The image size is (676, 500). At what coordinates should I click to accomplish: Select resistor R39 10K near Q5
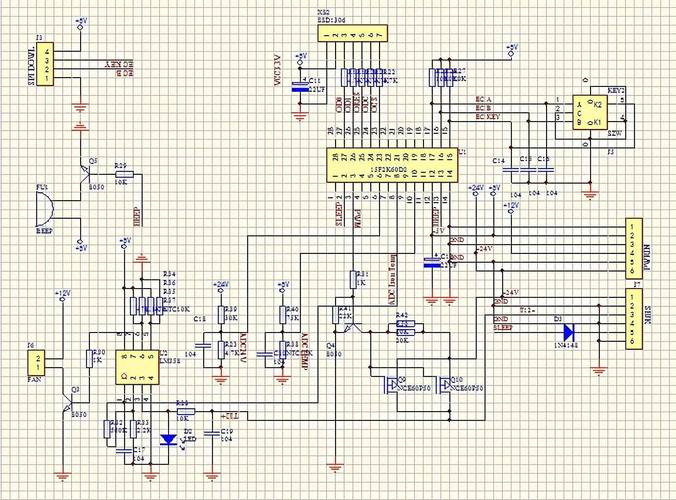124,174
